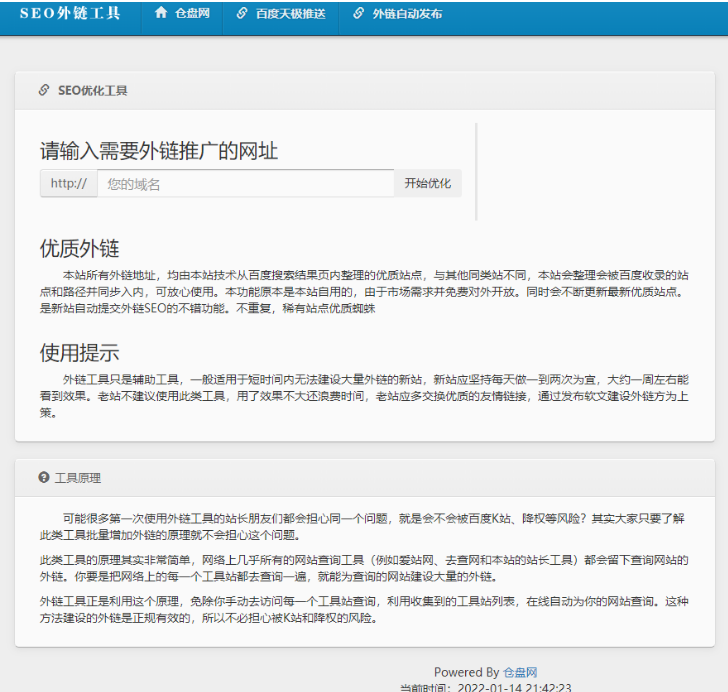Click the link icon beside 百度天极推送

pyautogui.click(x=241, y=13)
